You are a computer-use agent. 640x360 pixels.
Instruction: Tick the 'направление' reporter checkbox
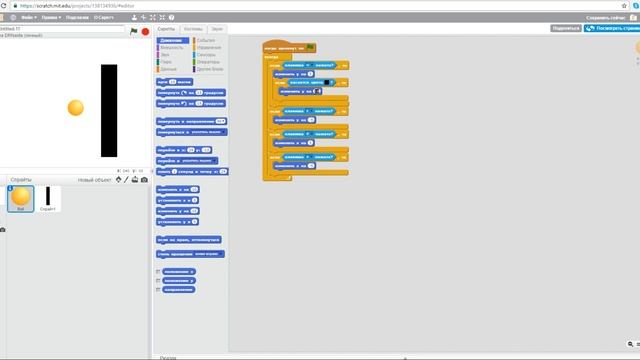tap(158, 290)
